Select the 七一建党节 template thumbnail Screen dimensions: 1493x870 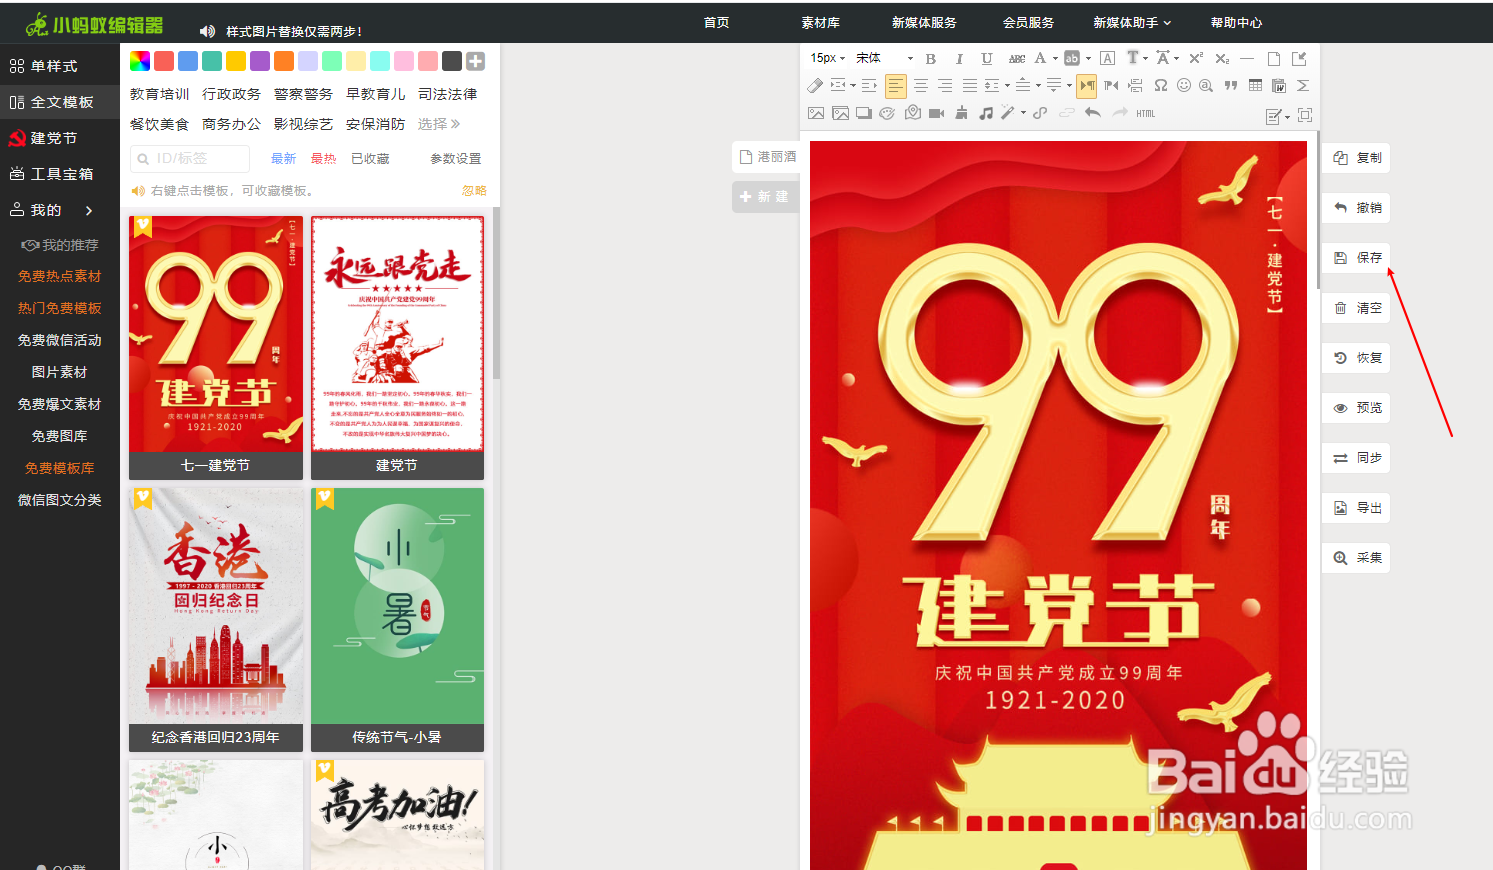pyautogui.click(x=216, y=348)
